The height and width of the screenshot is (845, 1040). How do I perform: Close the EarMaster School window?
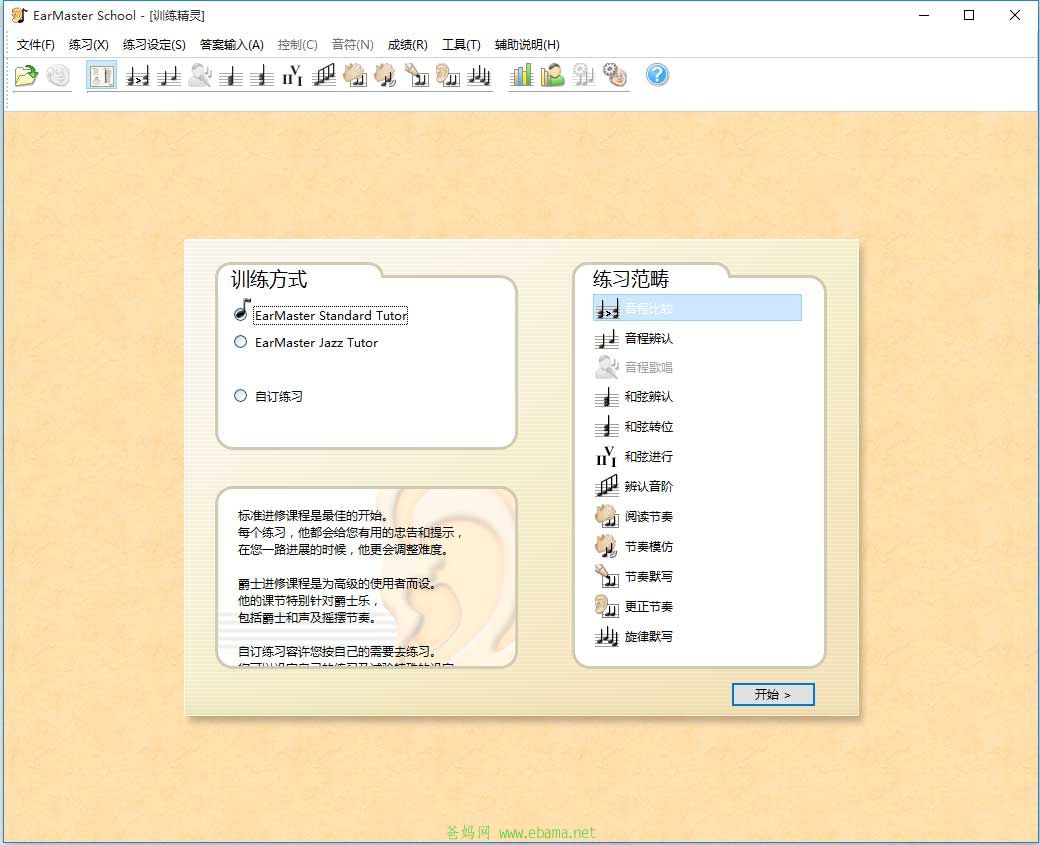click(1015, 15)
